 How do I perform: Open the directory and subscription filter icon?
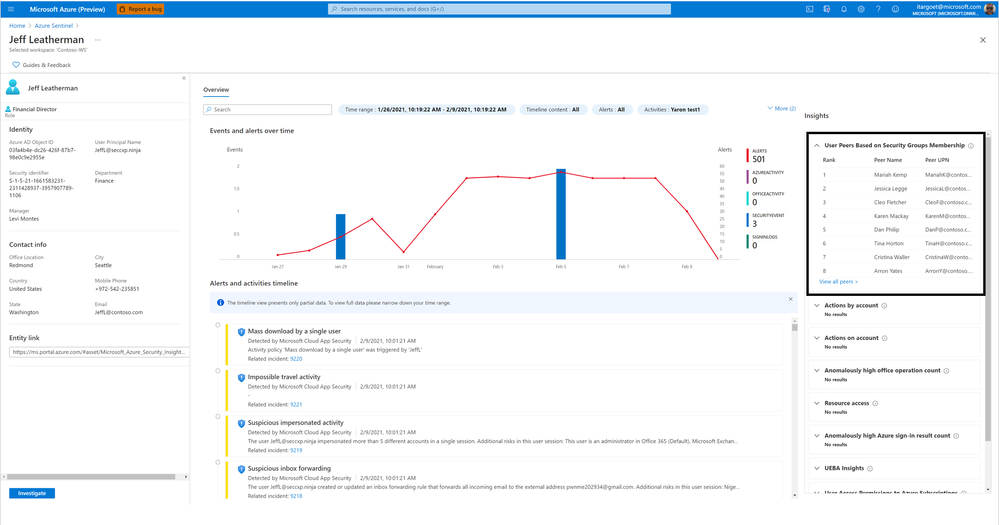827,9
